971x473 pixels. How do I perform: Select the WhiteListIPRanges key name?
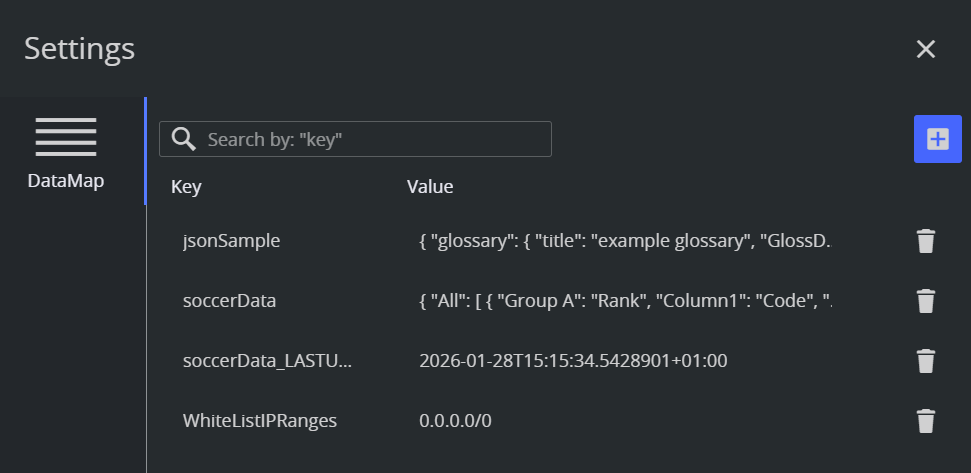[x=259, y=421]
